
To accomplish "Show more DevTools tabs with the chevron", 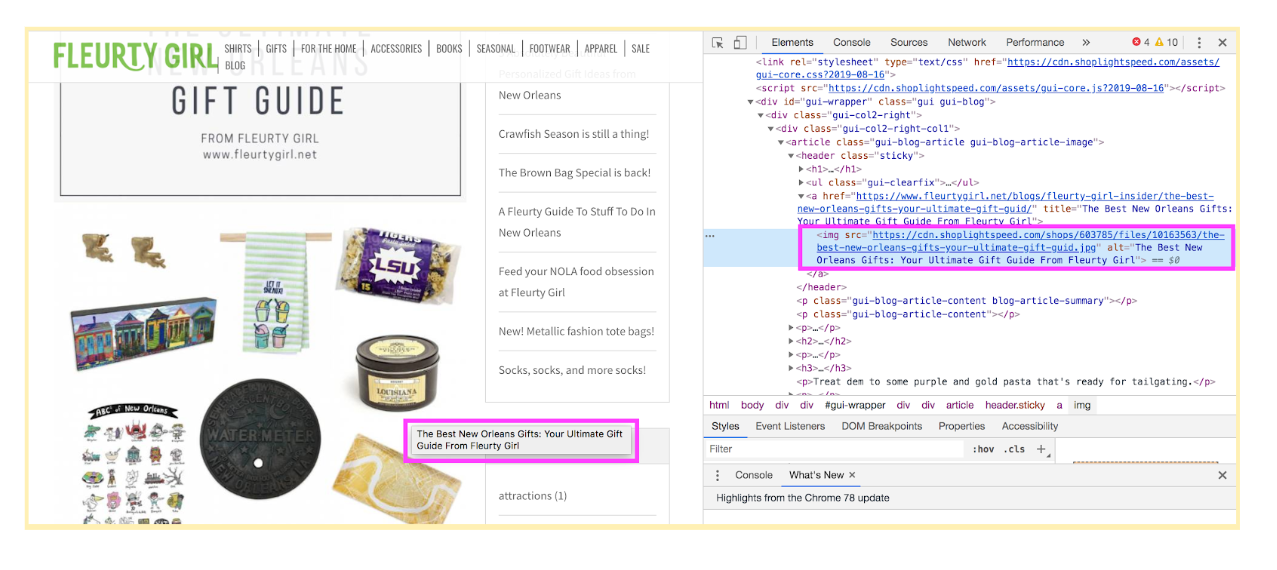I will (x=1086, y=43).
